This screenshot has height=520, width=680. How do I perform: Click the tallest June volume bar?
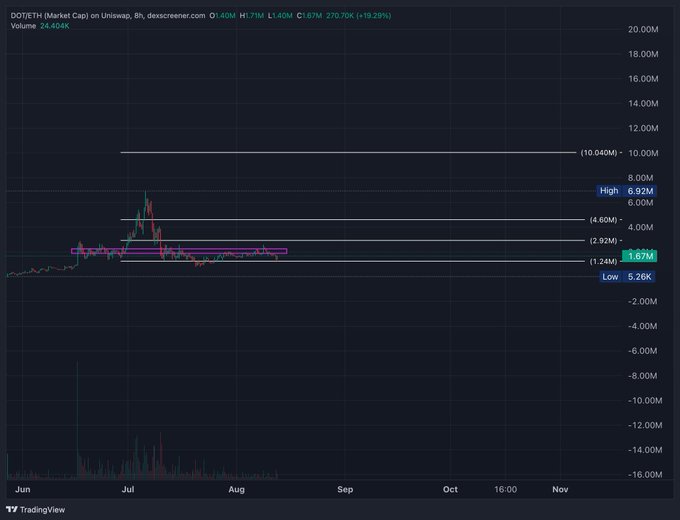(x=78, y=419)
